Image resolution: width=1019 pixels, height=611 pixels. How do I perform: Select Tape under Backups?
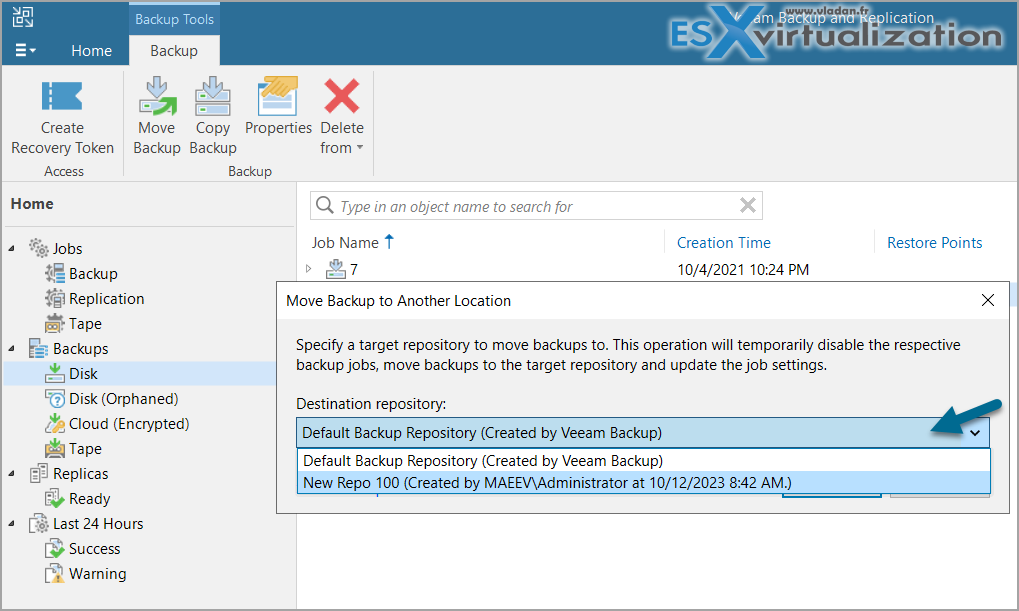pos(85,448)
